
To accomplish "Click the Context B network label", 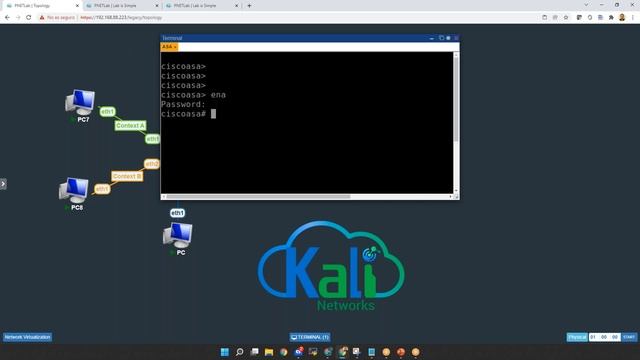I will tap(127, 176).
